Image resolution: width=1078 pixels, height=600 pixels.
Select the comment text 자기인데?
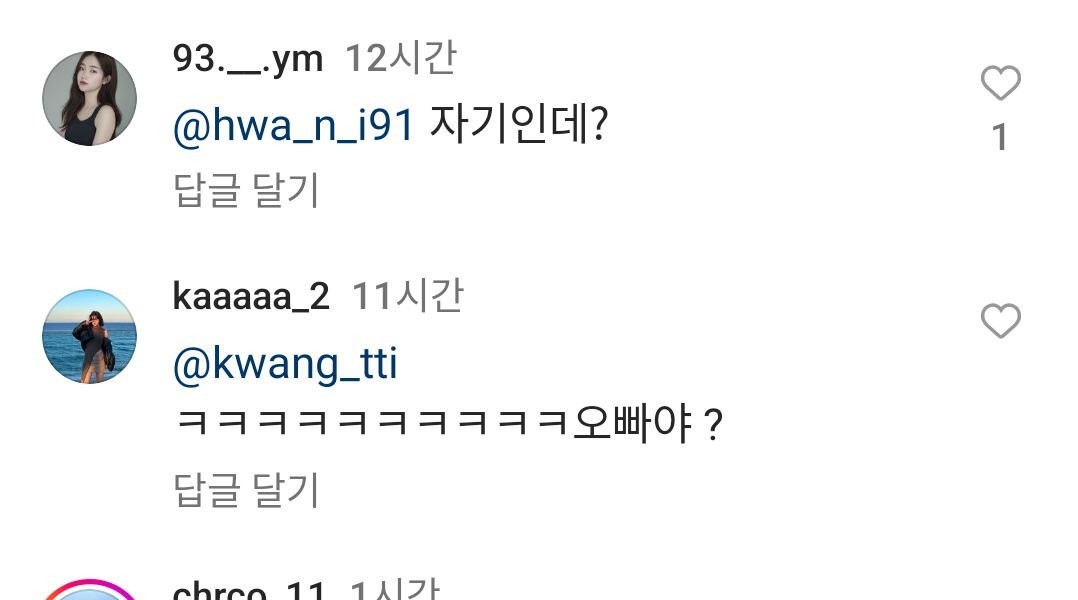tap(519, 124)
